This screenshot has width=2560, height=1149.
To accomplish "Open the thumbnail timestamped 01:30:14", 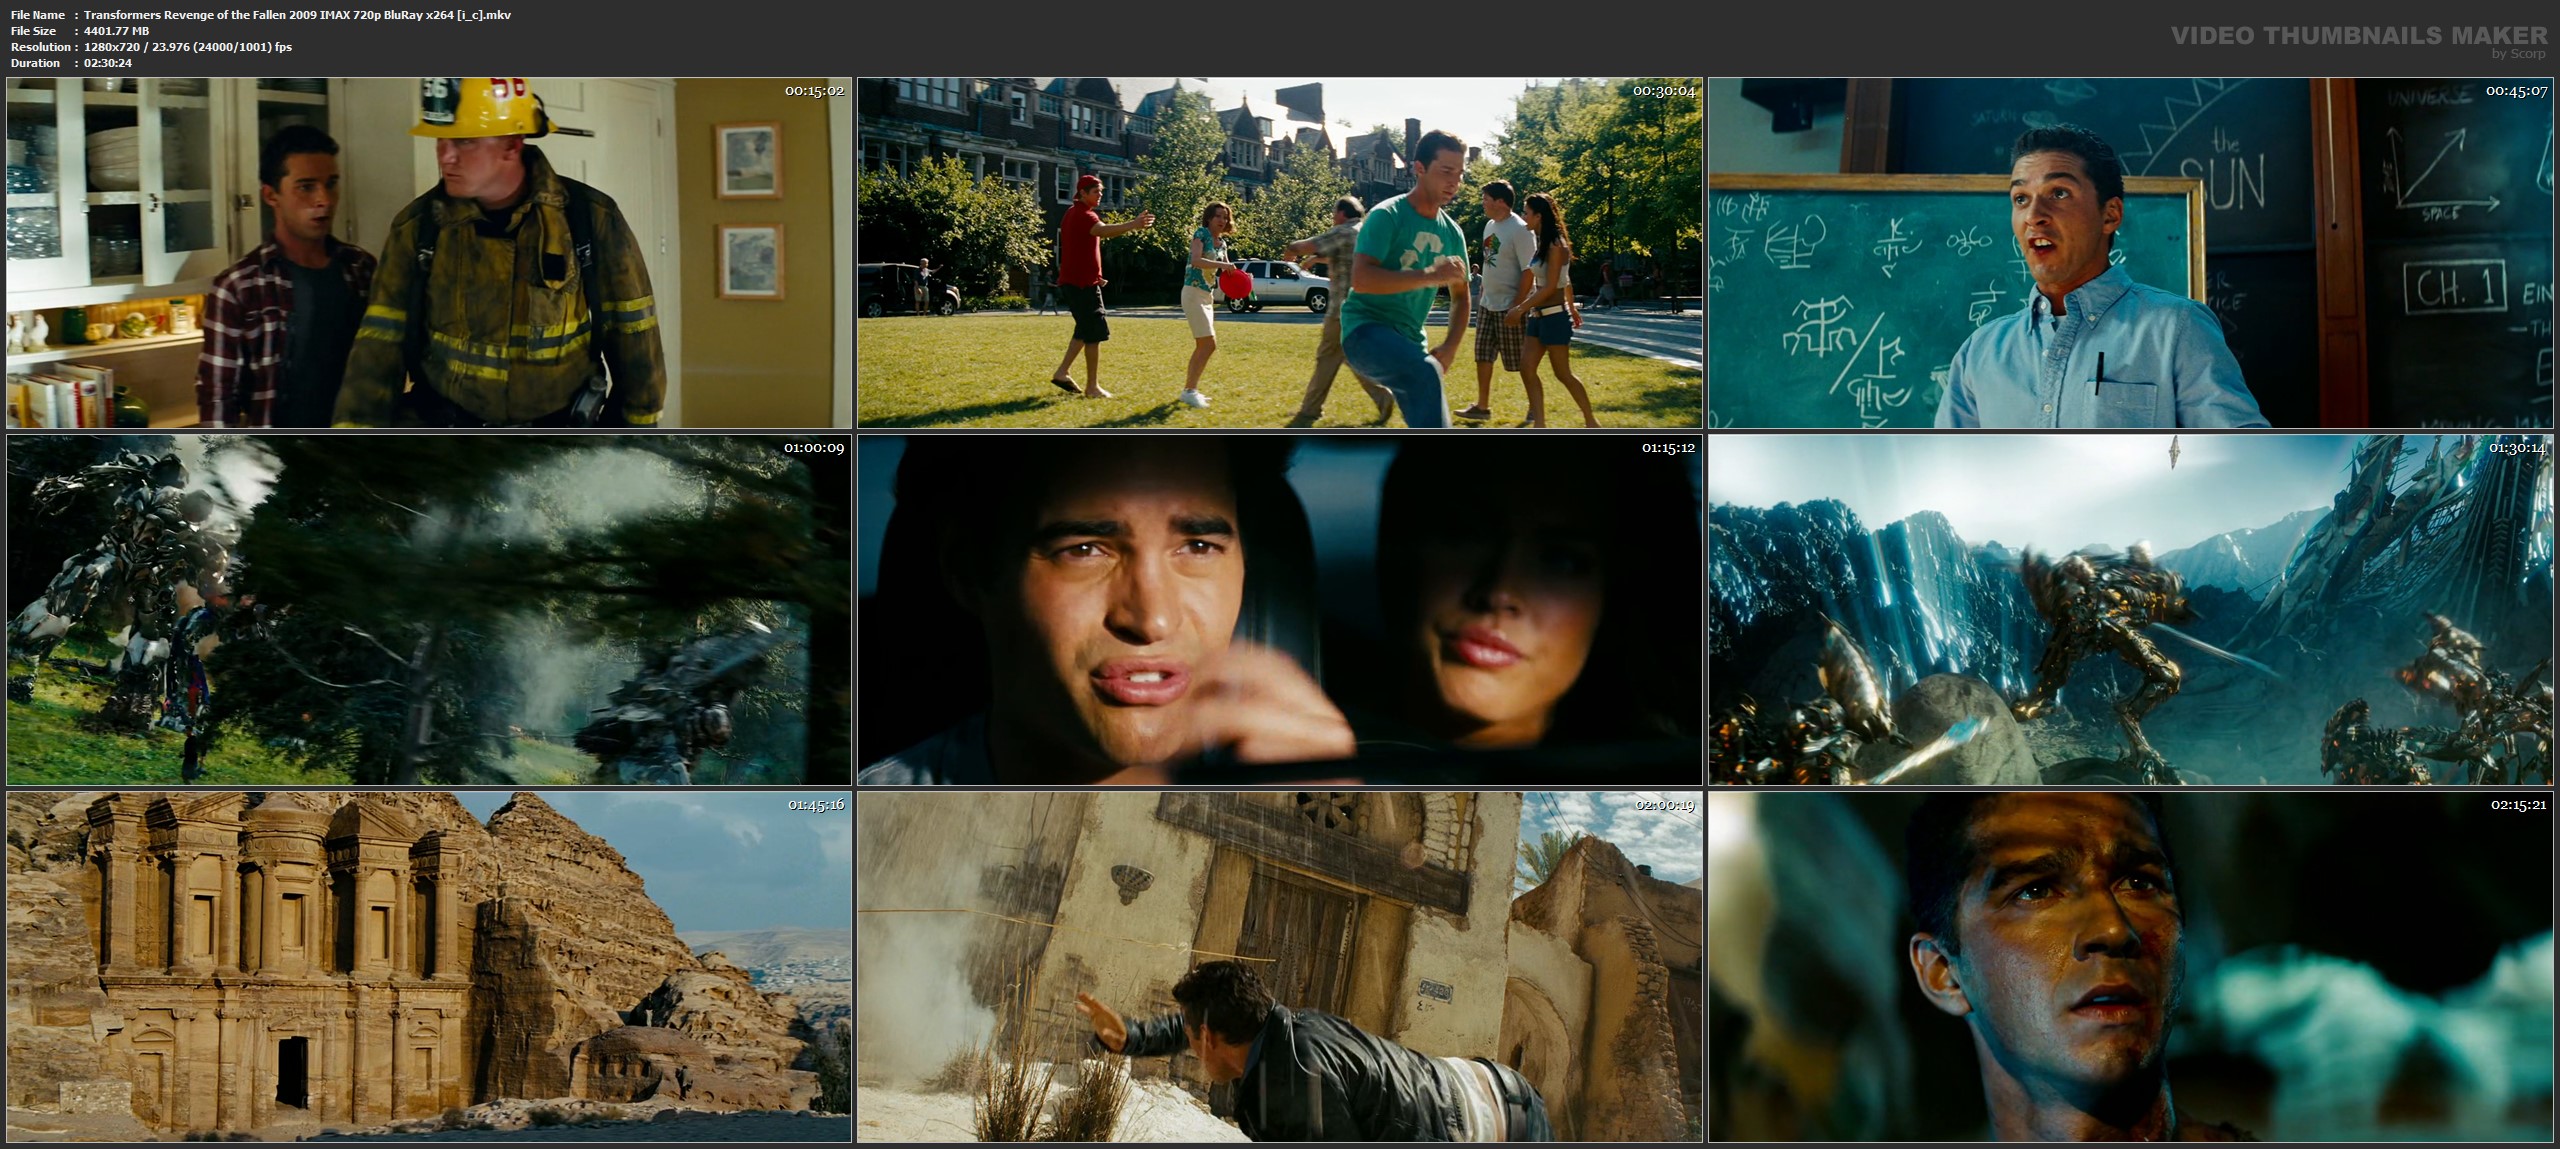I will pyautogui.click(x=2130, y=610).
